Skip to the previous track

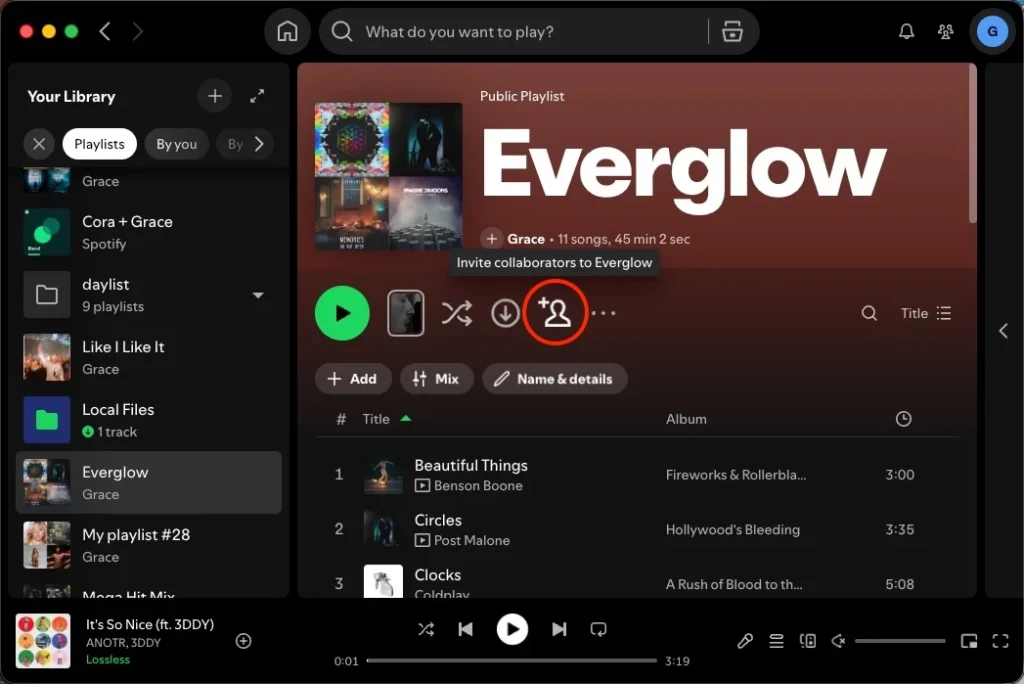pos(466,629)
